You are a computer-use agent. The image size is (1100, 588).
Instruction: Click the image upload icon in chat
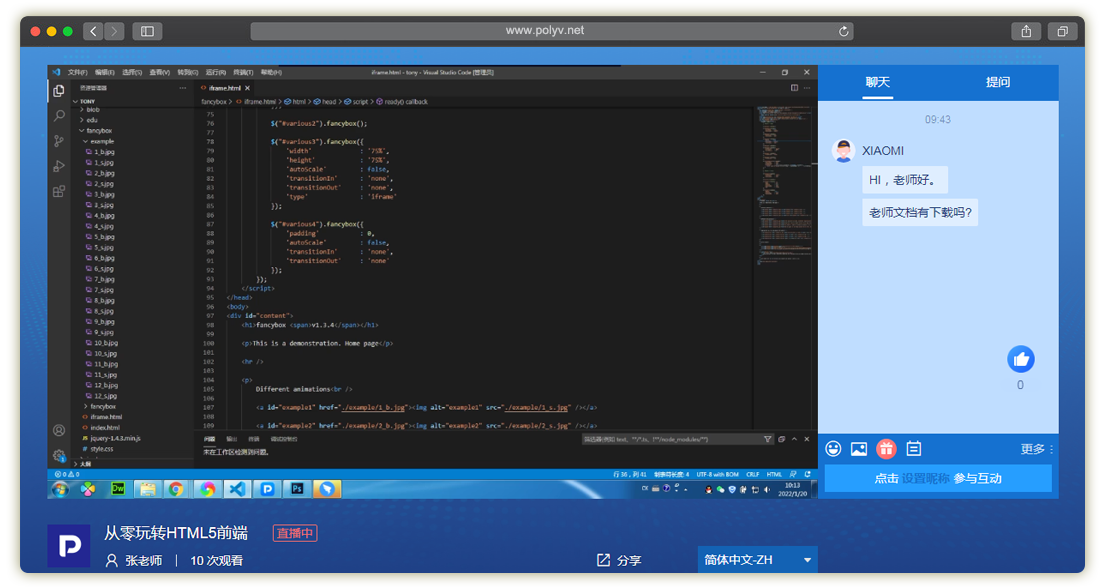coord(859,449)
